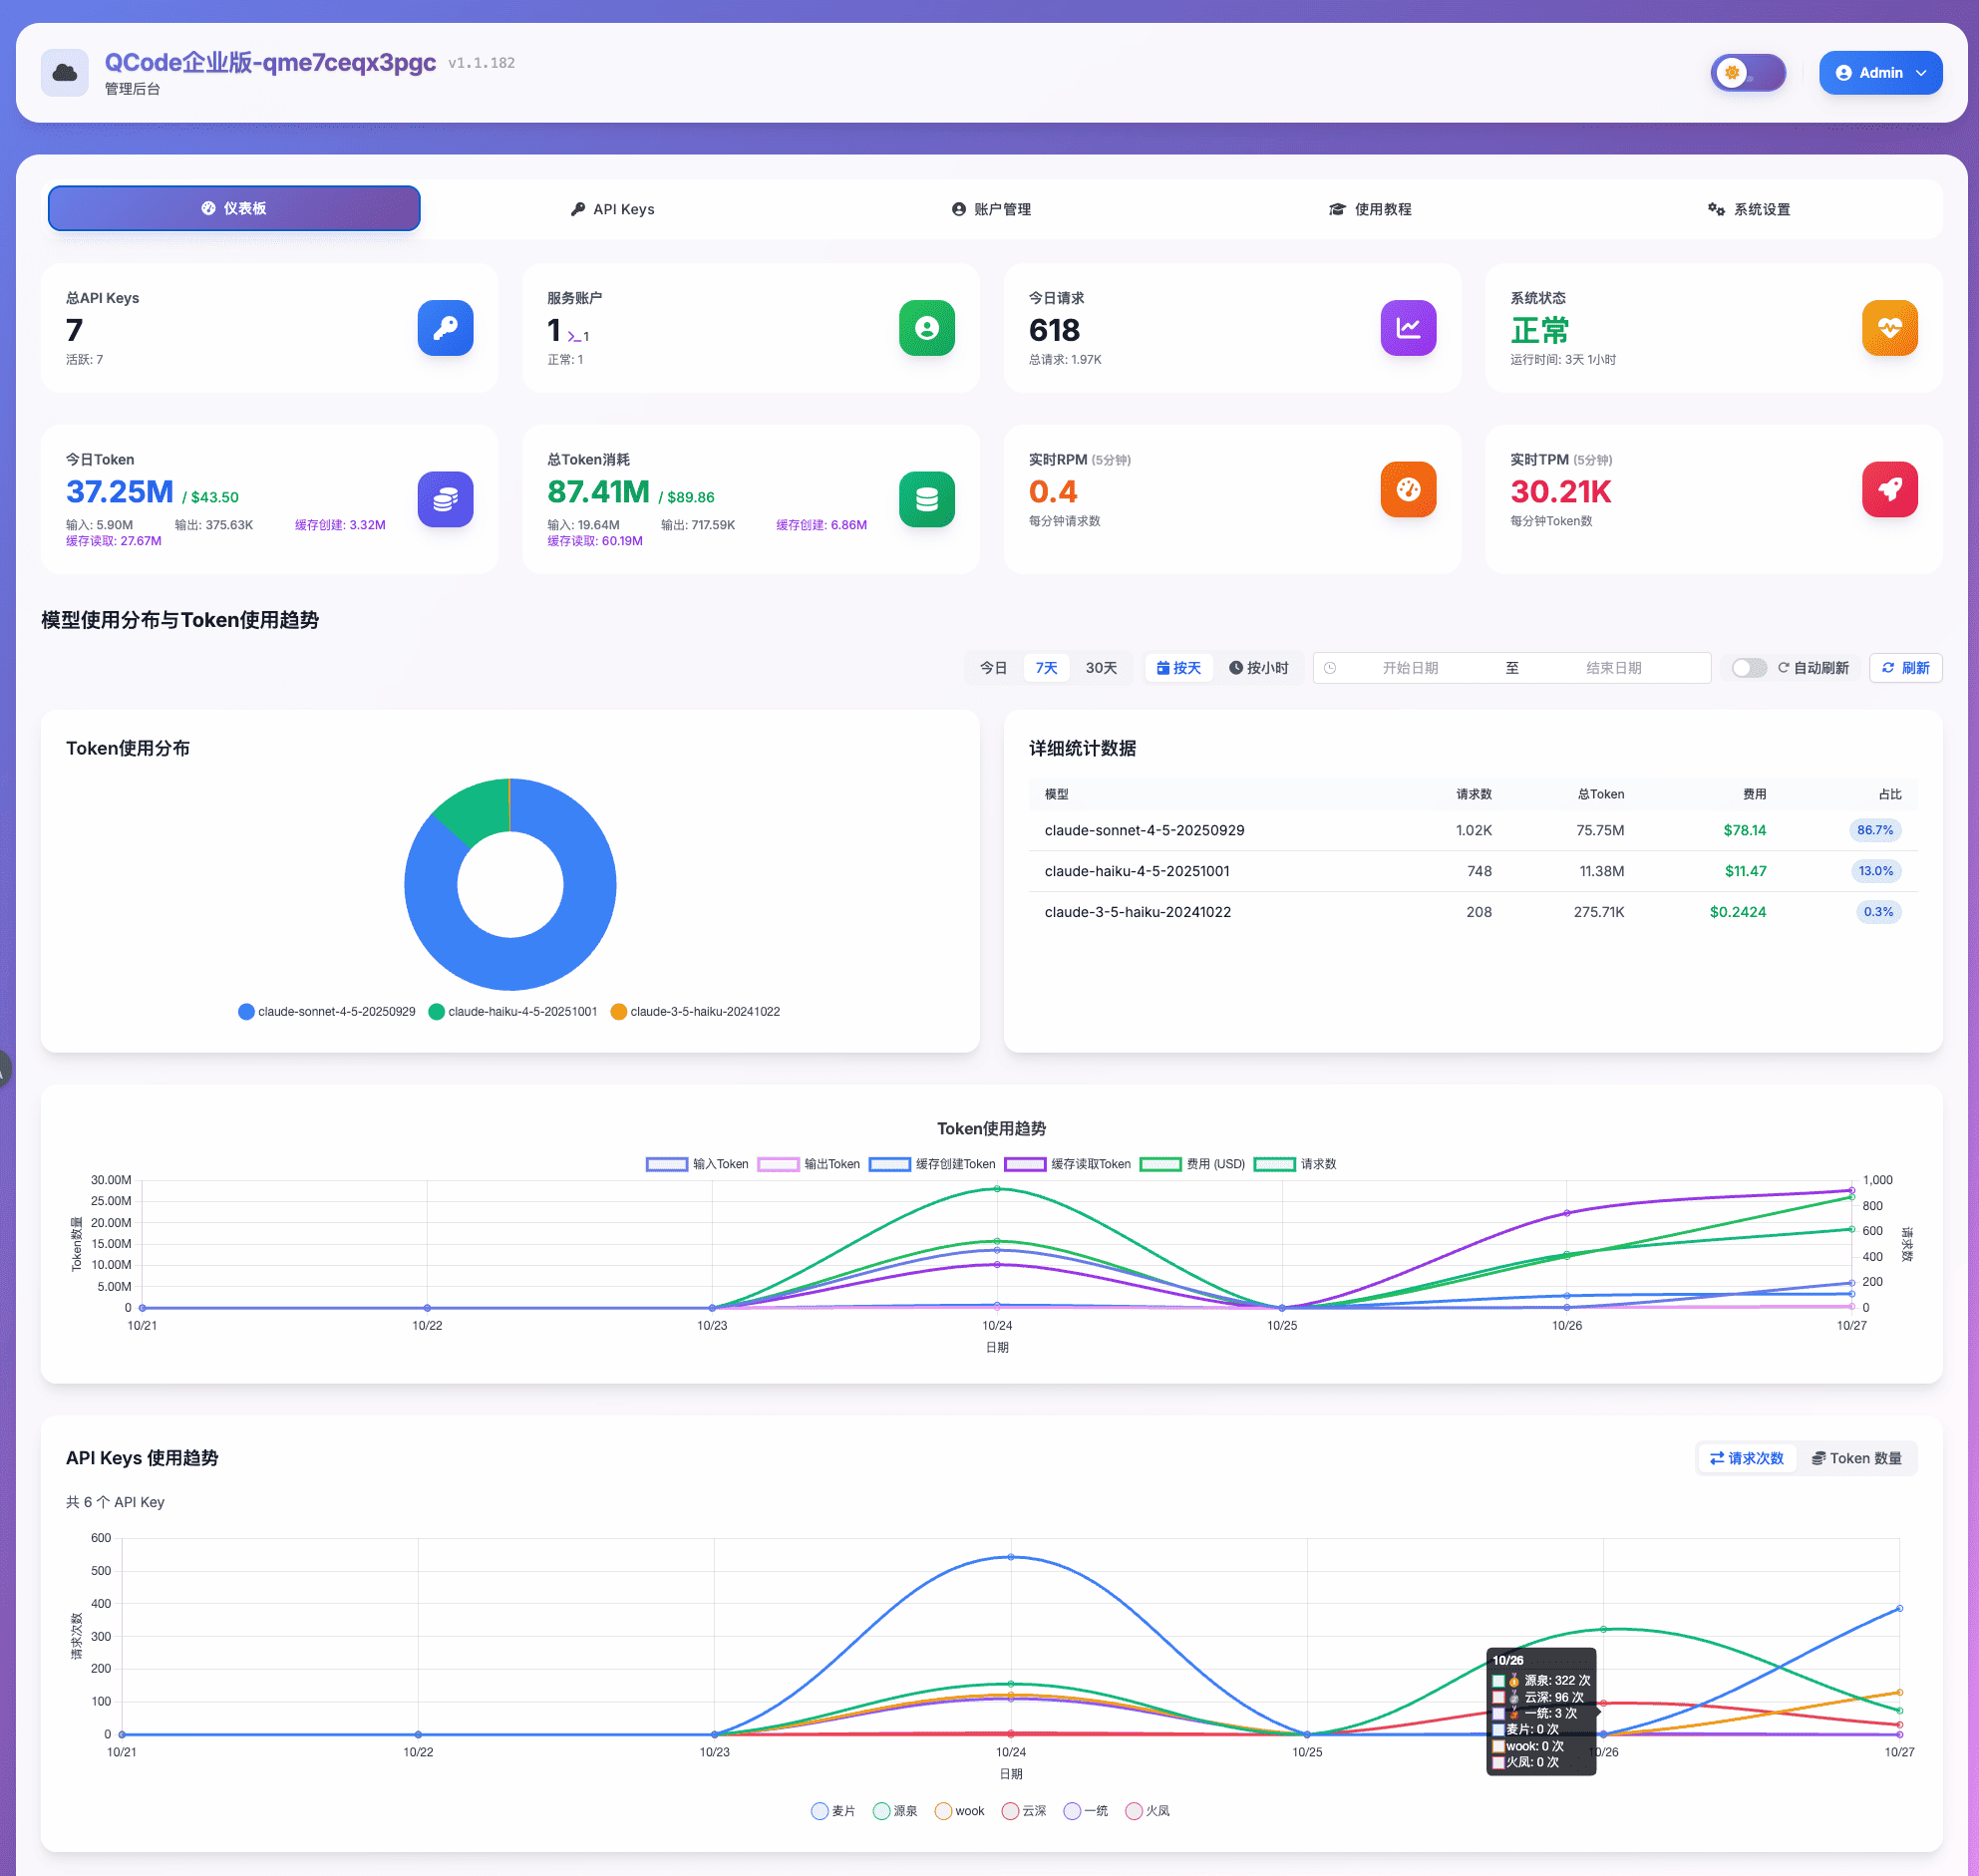
Task: Click the green user icon in 服务账户 card
Action: pyautogui.click(x=926, y=328)
